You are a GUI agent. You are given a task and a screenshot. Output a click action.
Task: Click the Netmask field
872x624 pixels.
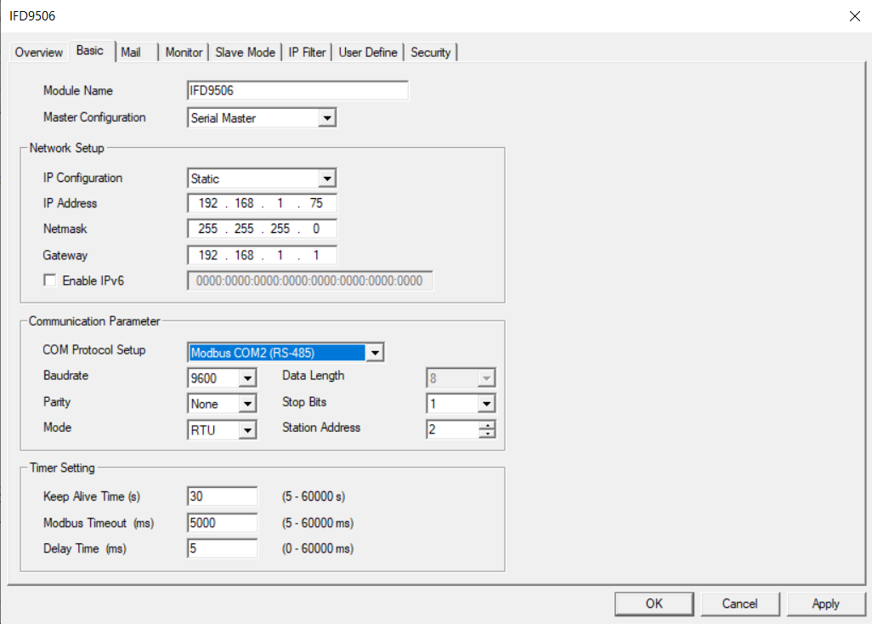pyautogui.click(x=262, y=229)
